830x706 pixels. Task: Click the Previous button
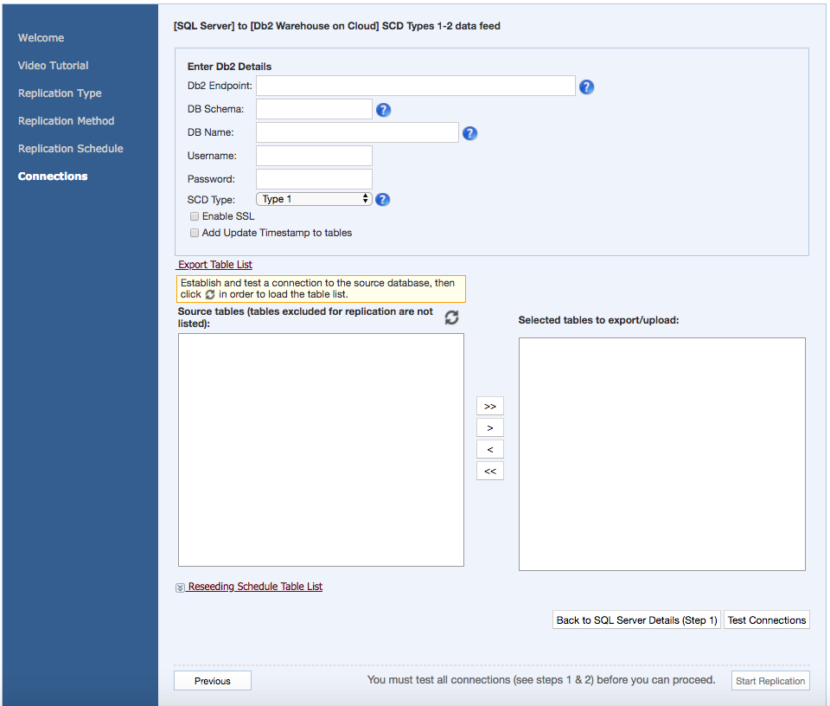212,681
